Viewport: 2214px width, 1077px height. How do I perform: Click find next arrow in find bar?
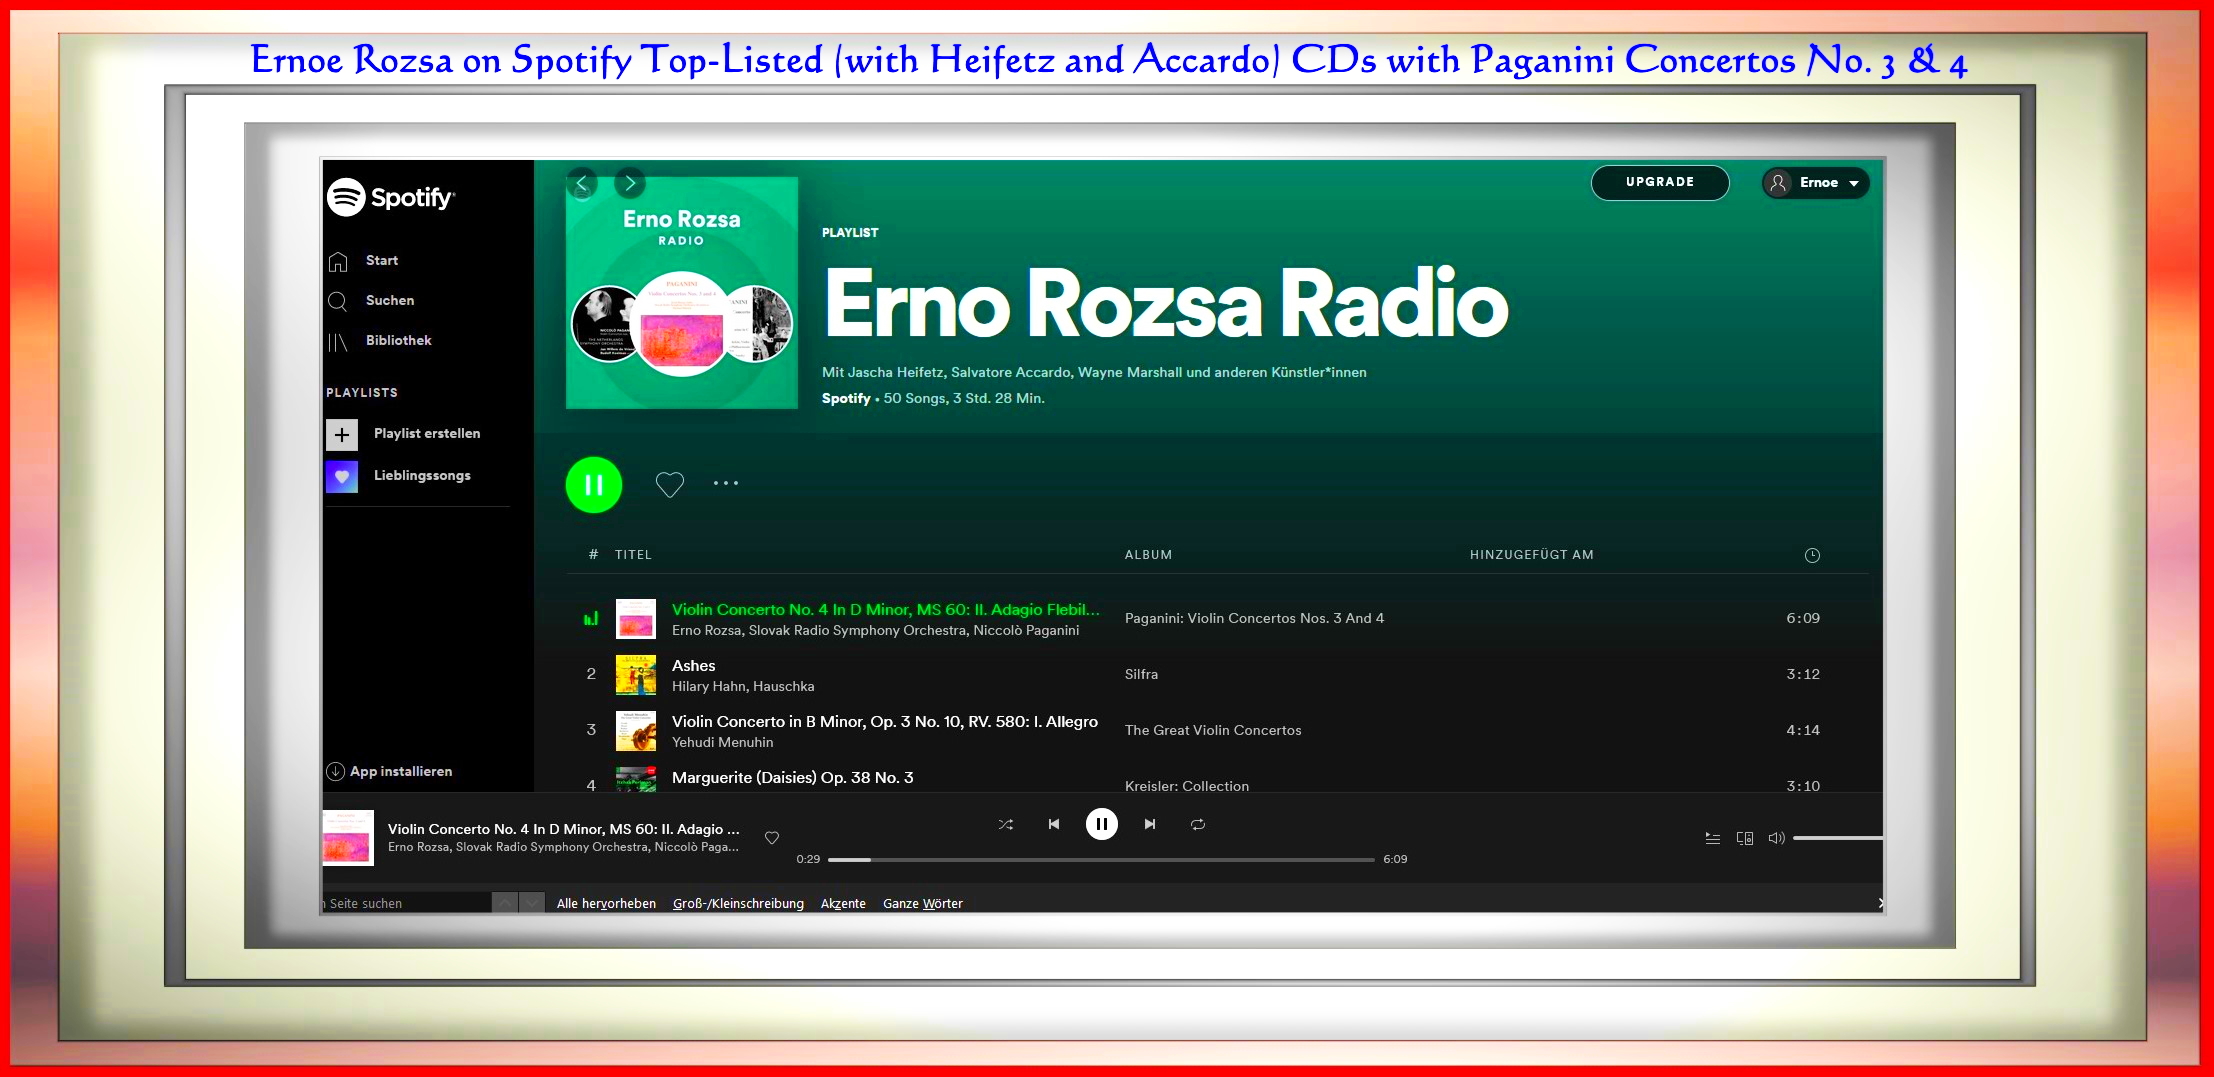tap(532, 903)
